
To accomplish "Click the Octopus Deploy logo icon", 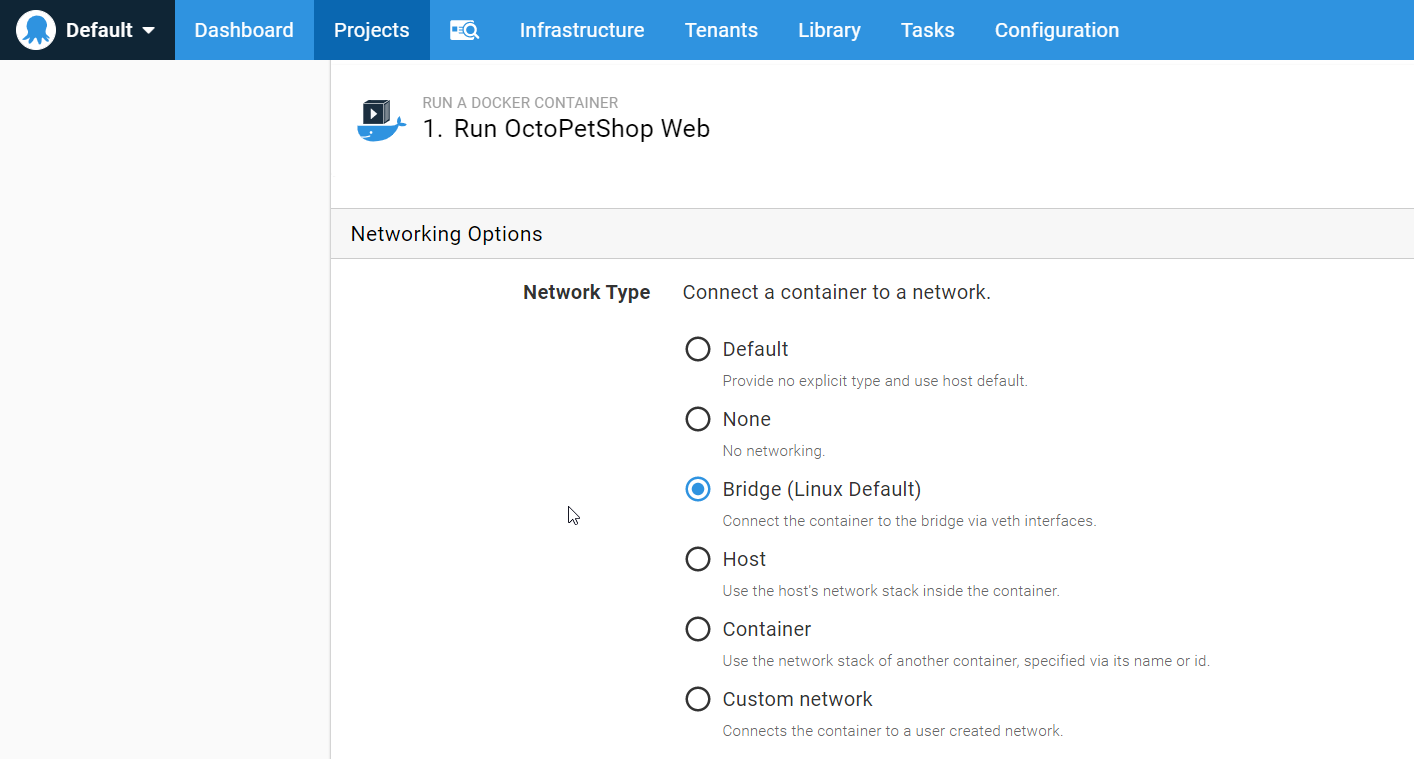I will coord(36,30).
